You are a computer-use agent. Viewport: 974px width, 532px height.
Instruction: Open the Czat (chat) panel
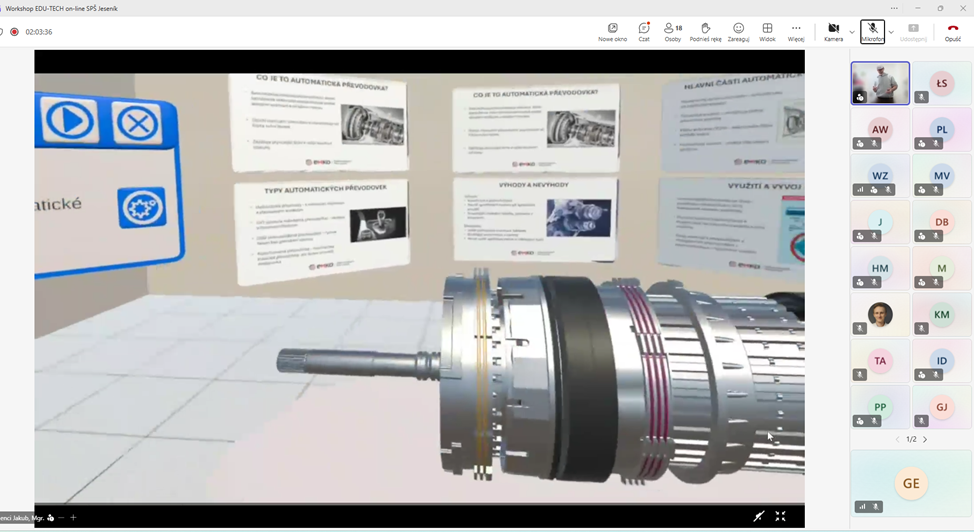tap(643, 31)
